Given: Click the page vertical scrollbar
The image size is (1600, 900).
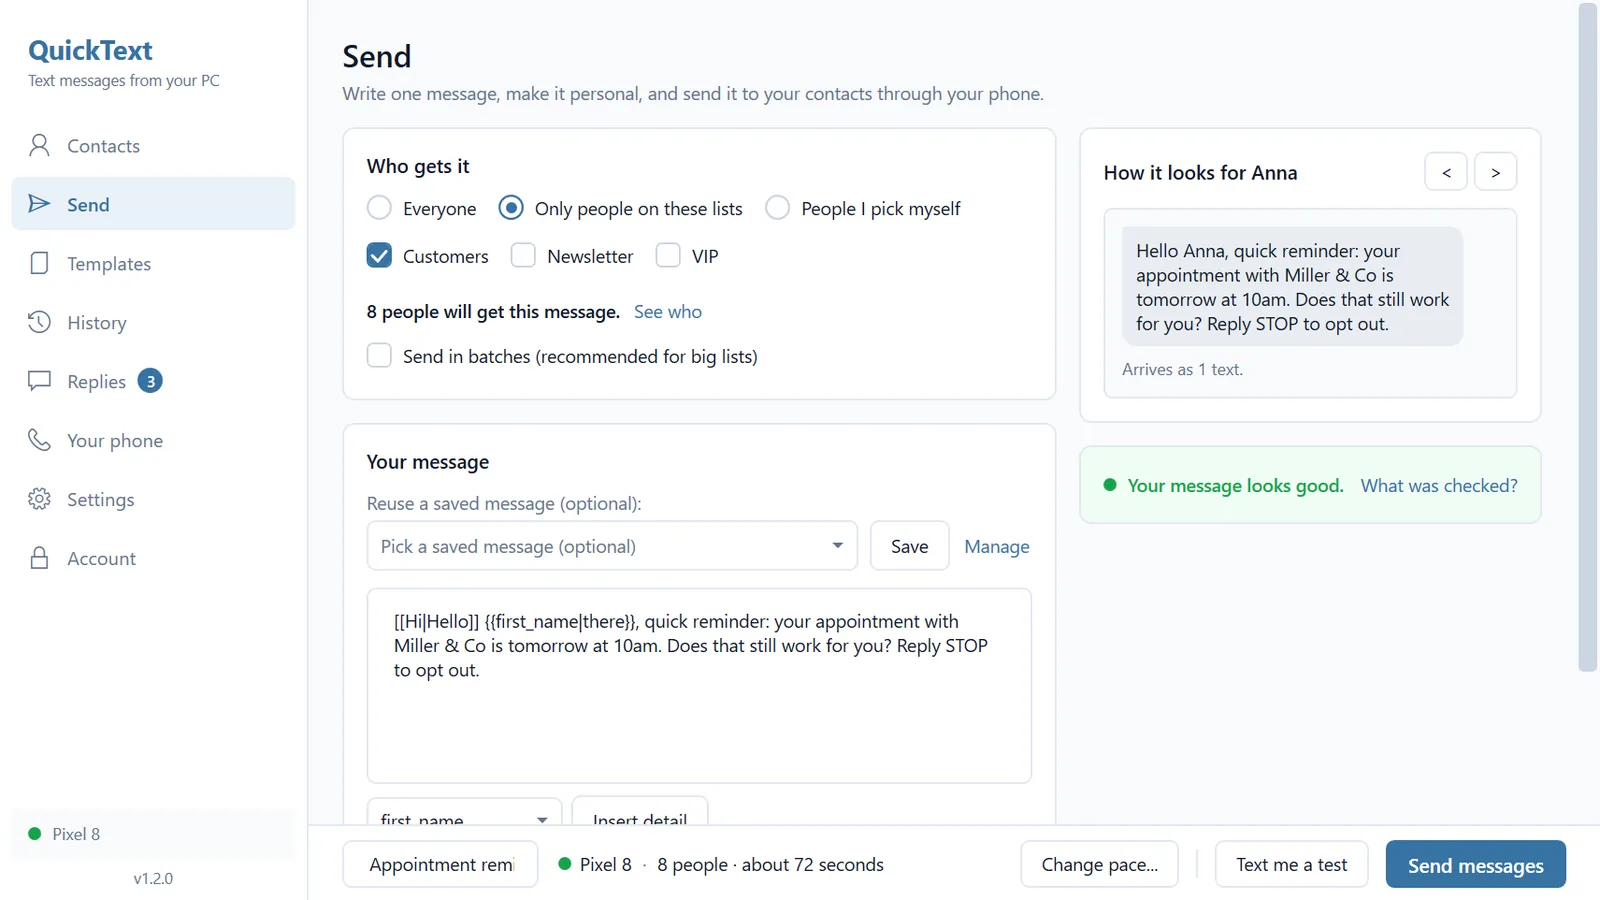Looking at the screenshot, I should click(1587, 338).
